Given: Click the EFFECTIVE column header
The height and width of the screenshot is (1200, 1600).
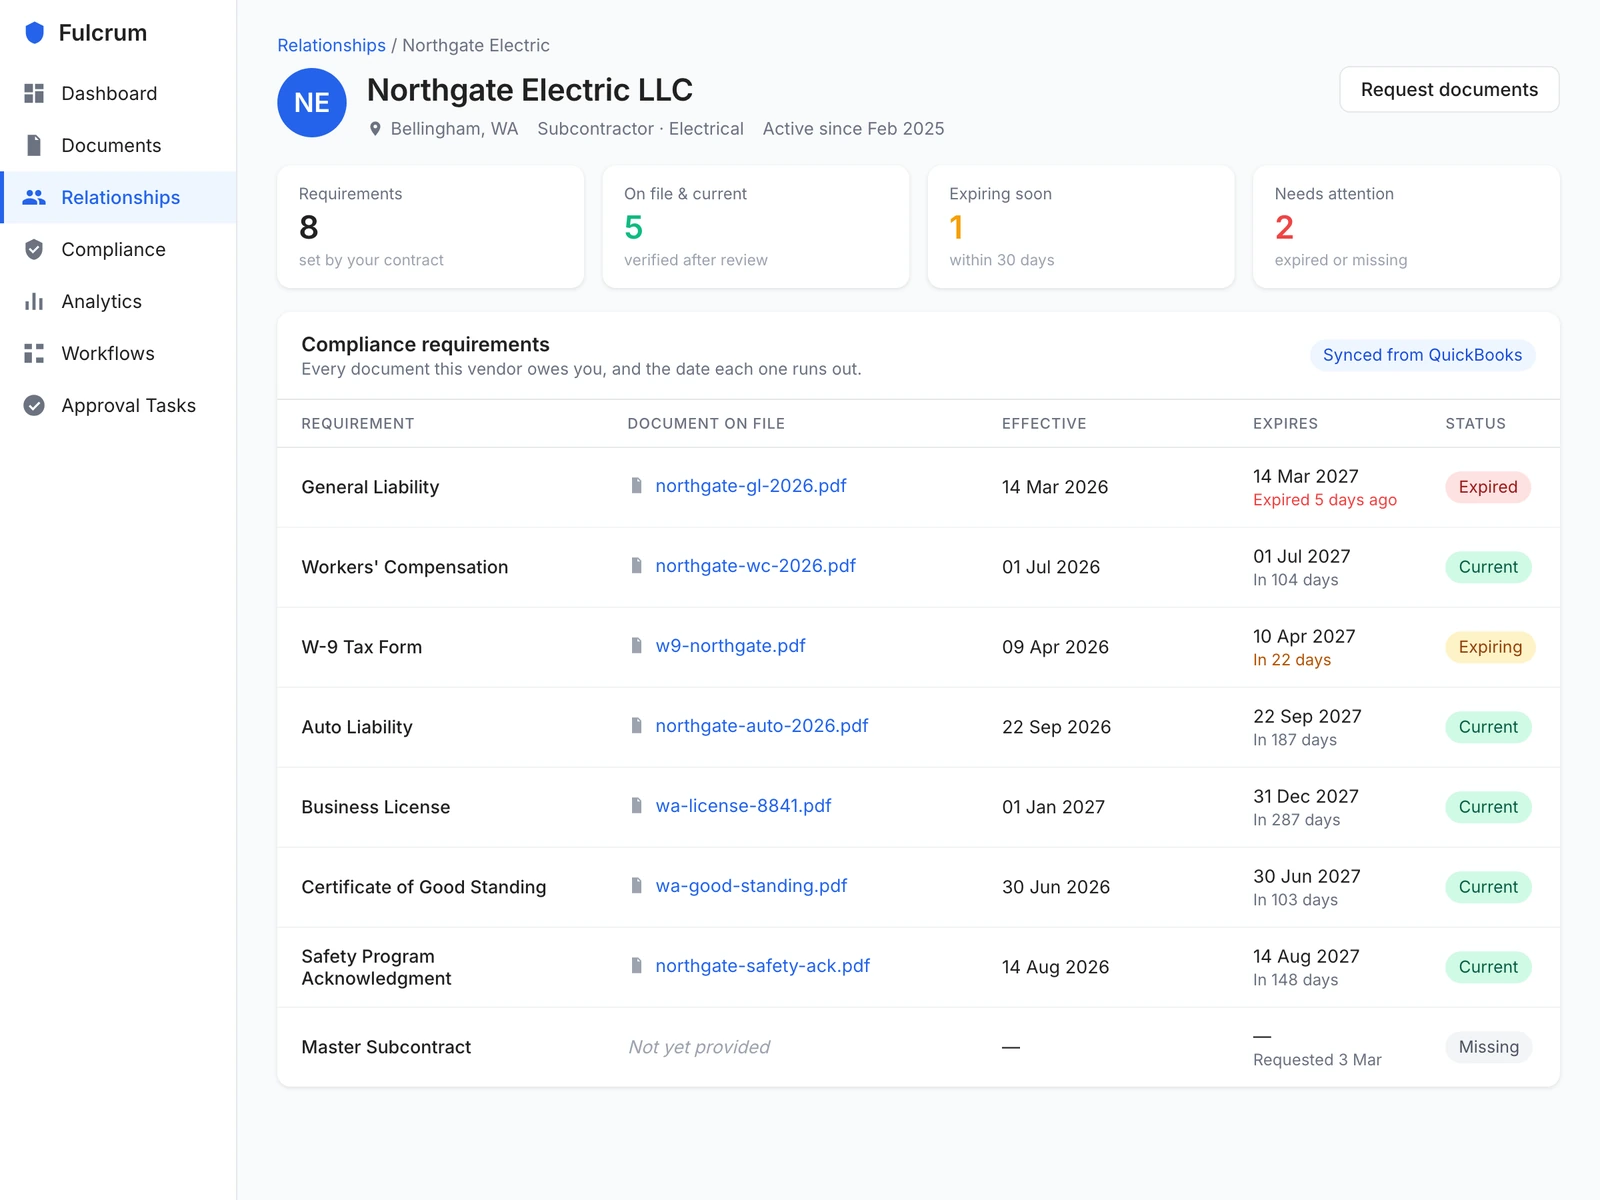Looking at the screenshot, I should 1044,424.
